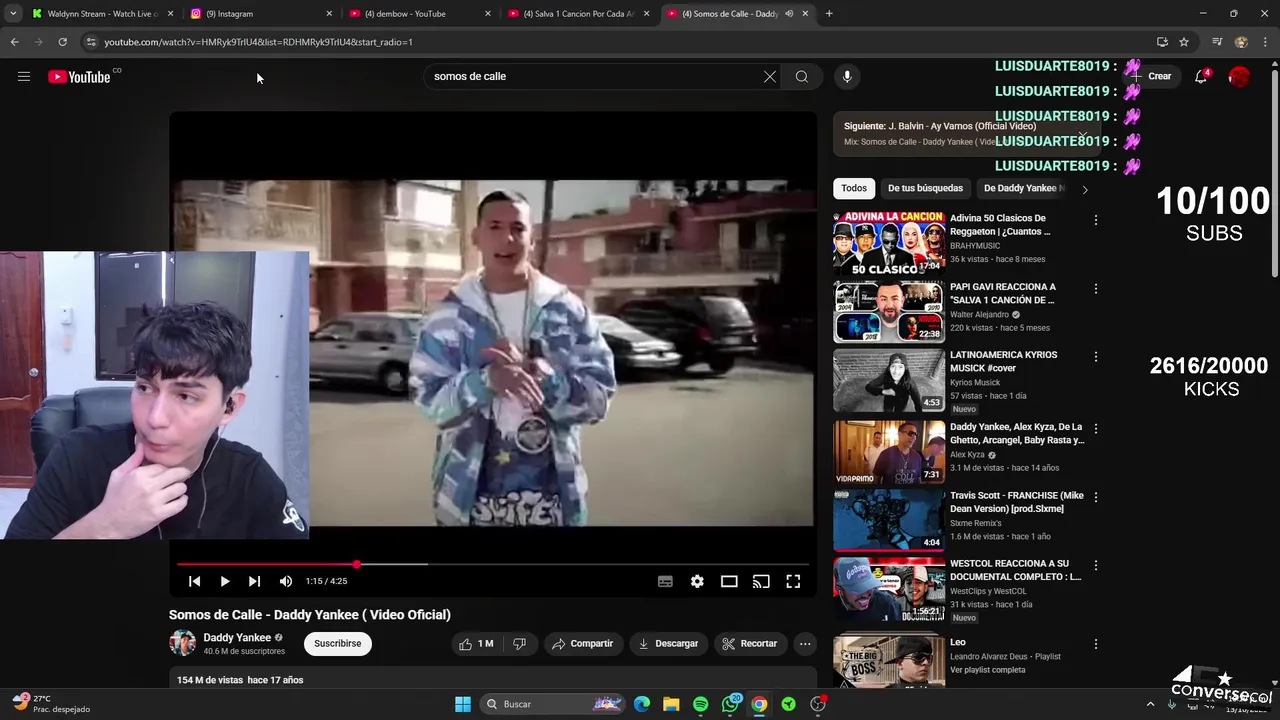Reload the page
The height and width of the screenshot is (720, 1280).
[x=62, y=42]
